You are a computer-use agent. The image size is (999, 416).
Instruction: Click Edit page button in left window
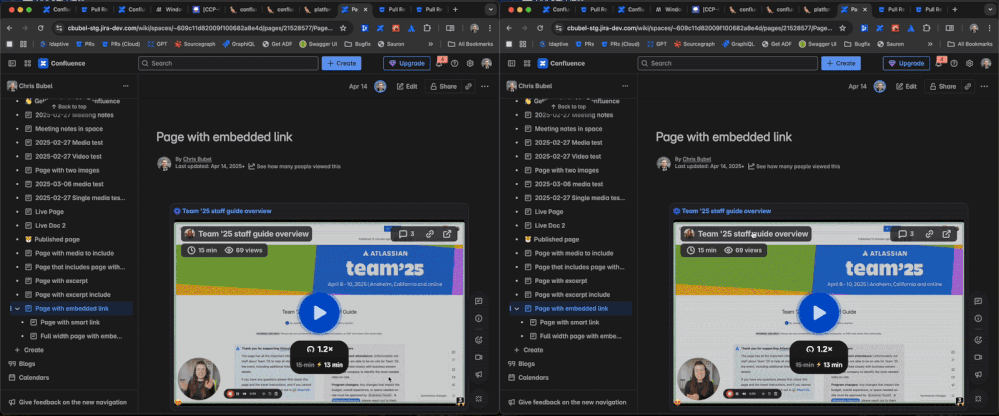click(x=407, y=87)
